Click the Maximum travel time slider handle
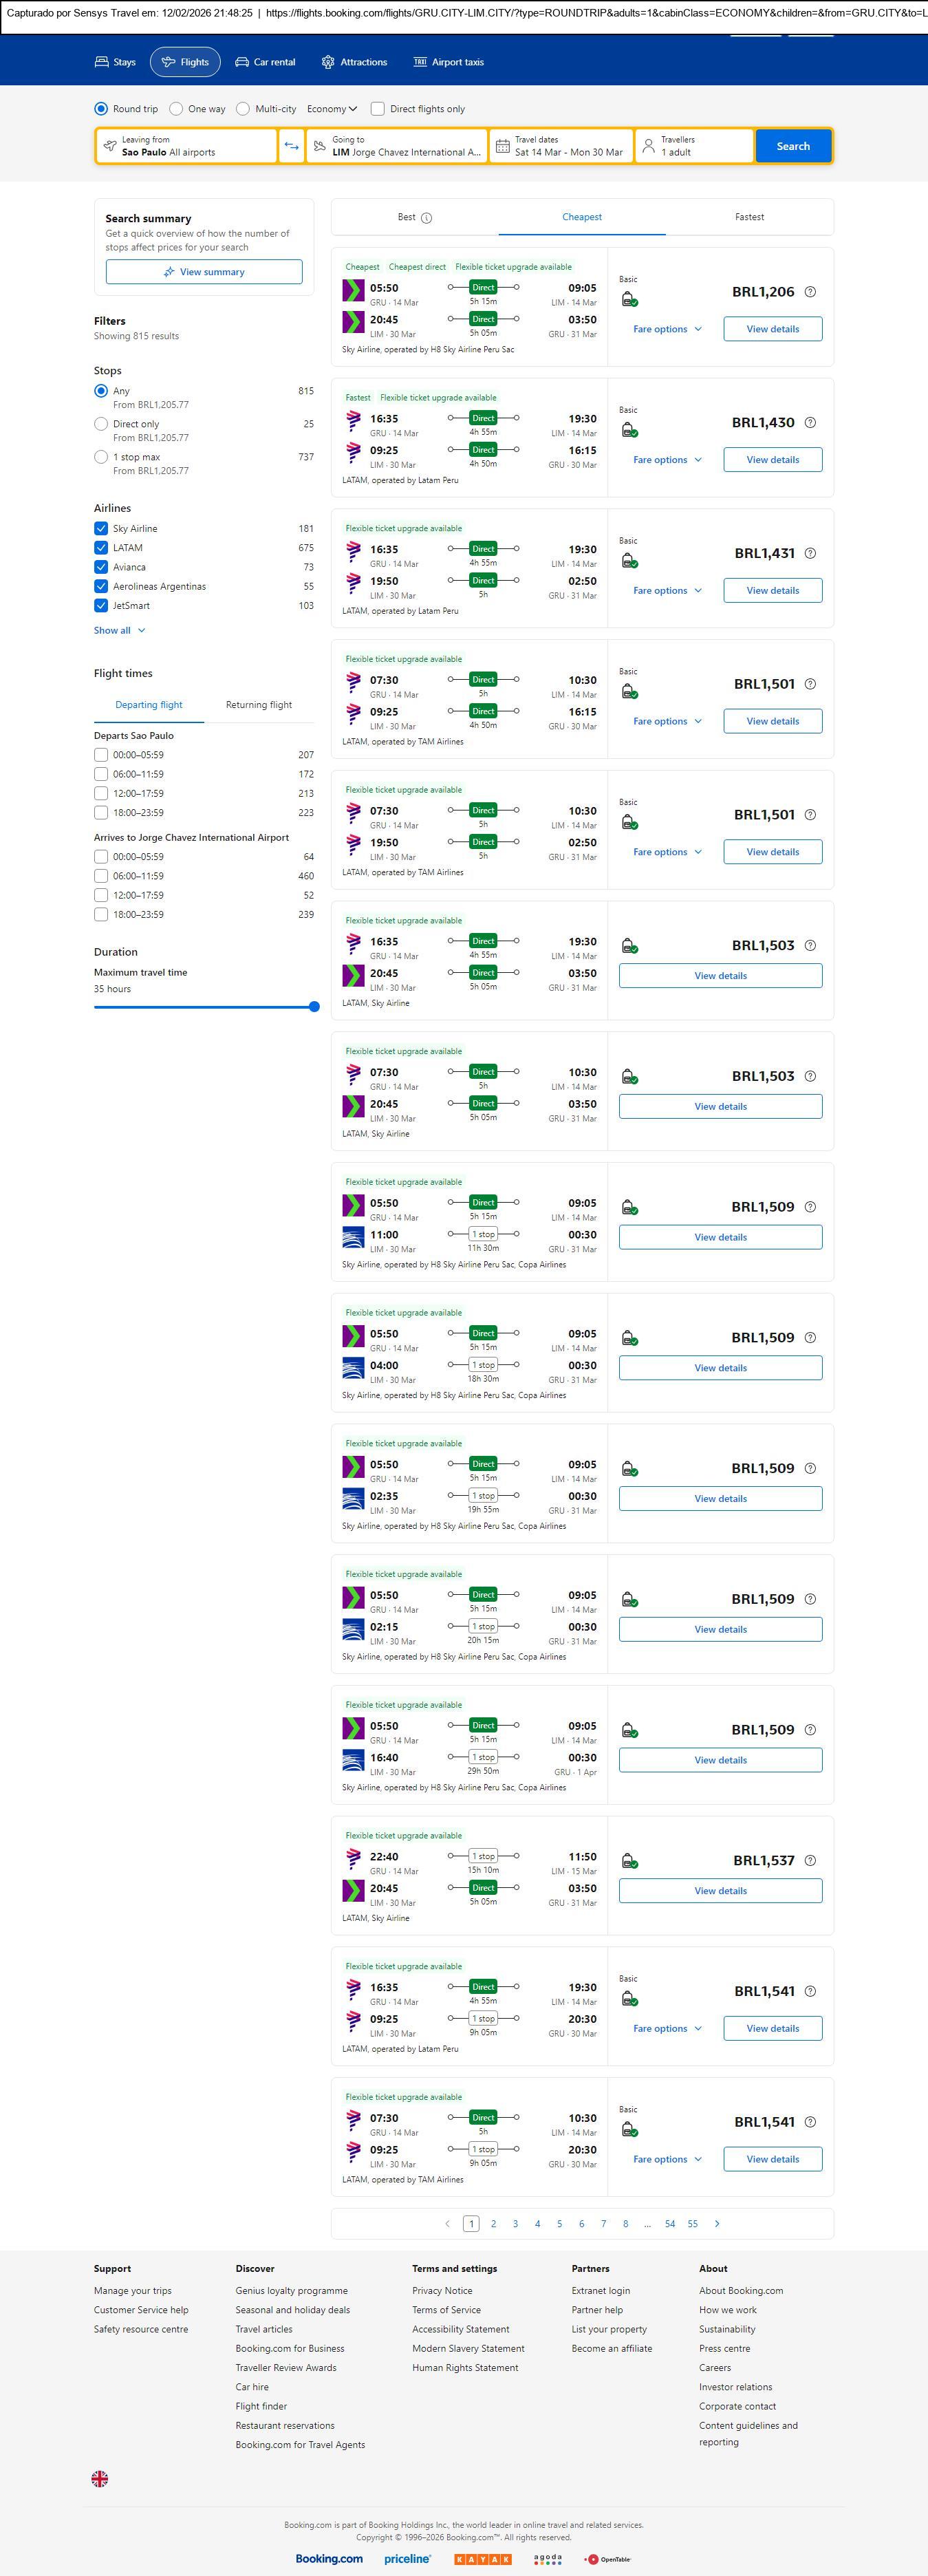This screenshot has width=928, height=2576. pyautogui.click(x=314, y=1007)
